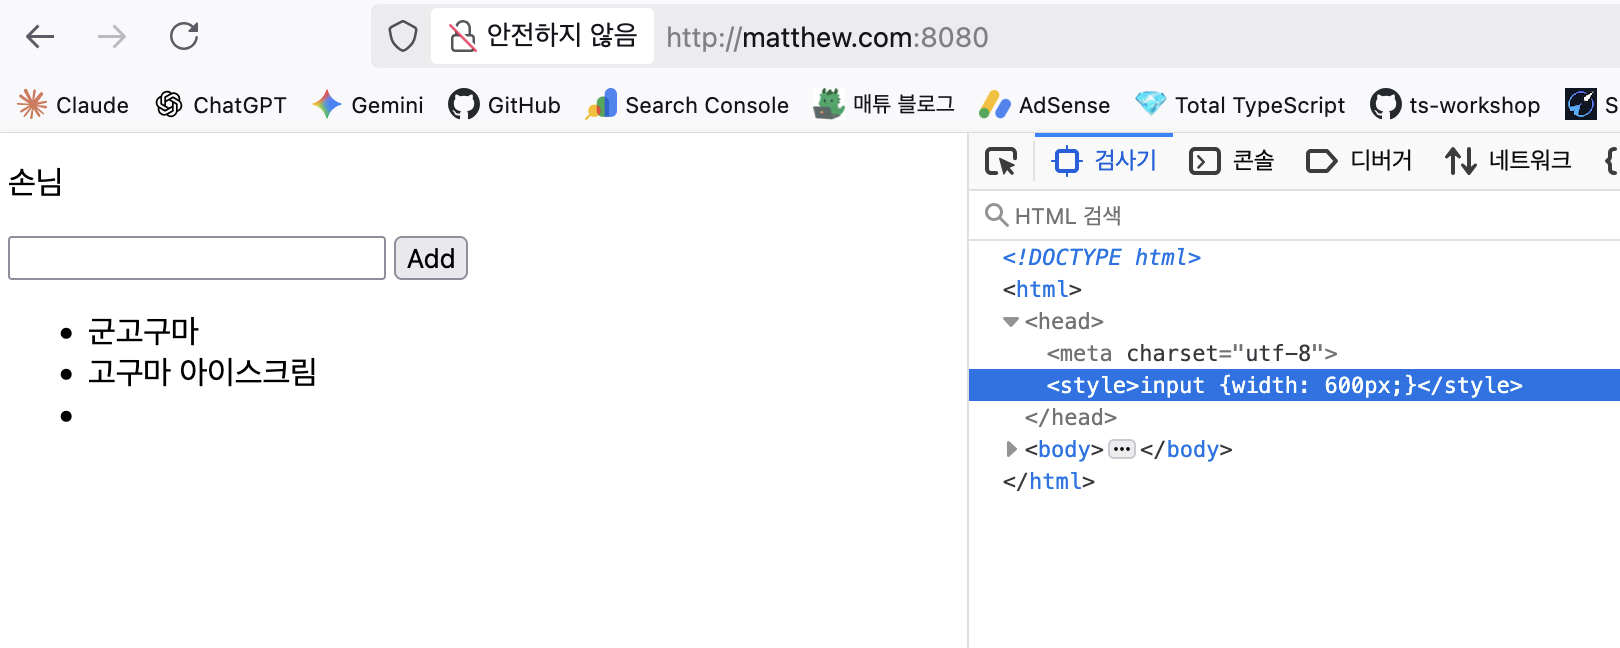The width and height of the screenshot is (1620, 648).
Task: Select the closing head tag row
Action: pos(1294,417)
